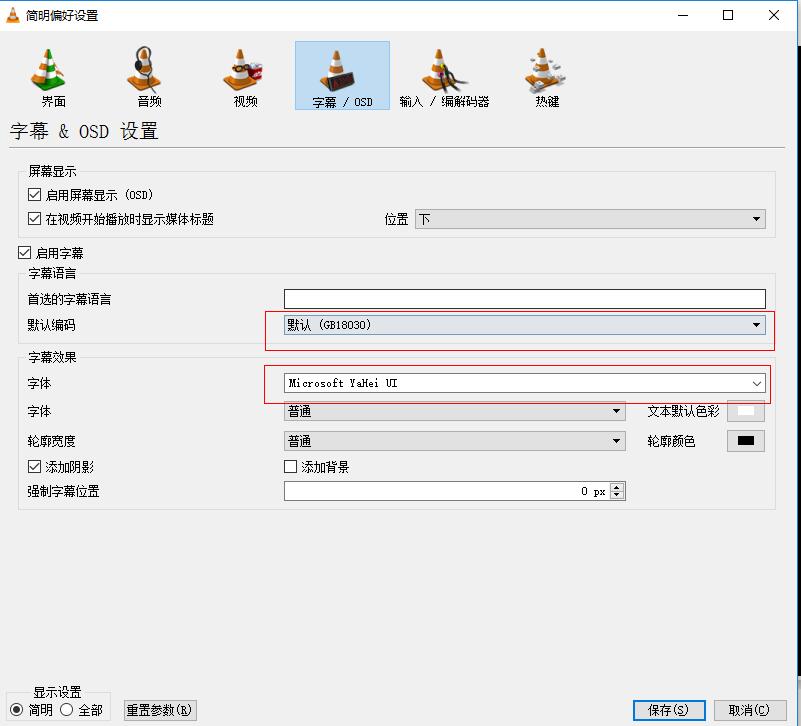Open the 输入 / 编解码器 settings icon
Screen dimensions: 801x726
tap(444, 76)
